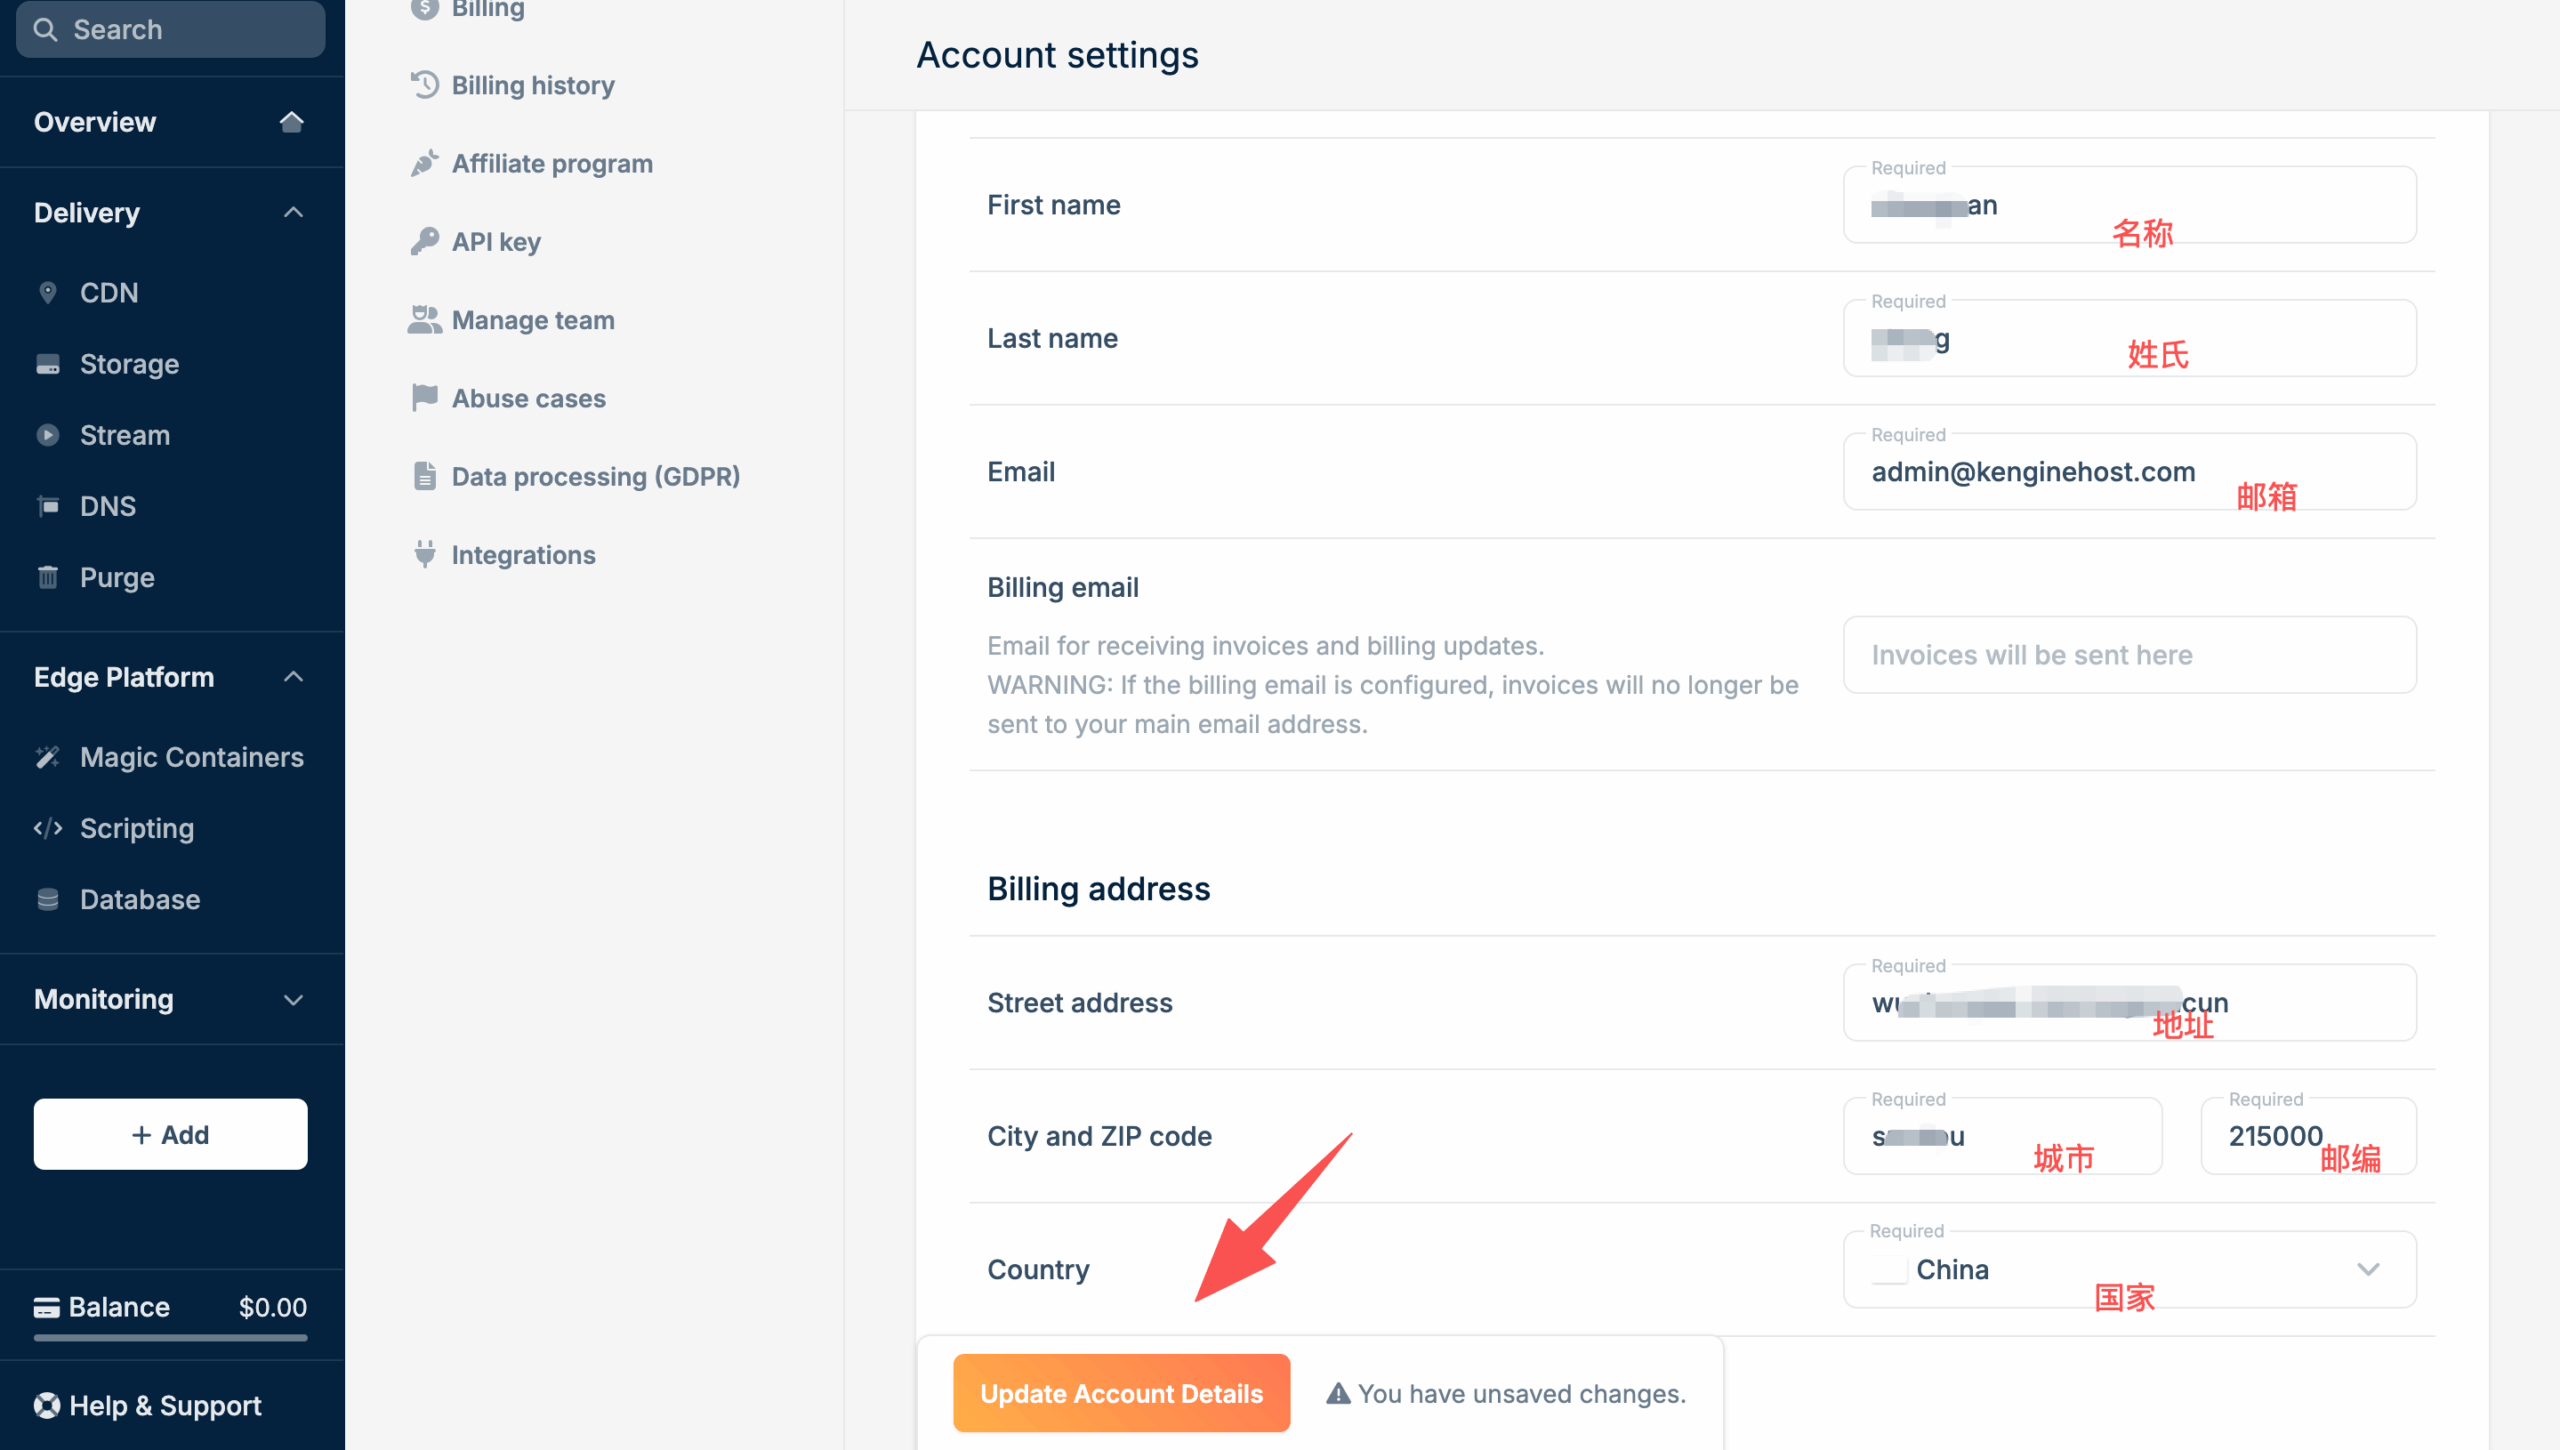Image resolution: width=2560 pixels, height=1450 pixels.
Task: Click the + Add button
Action: [170, 1134]
